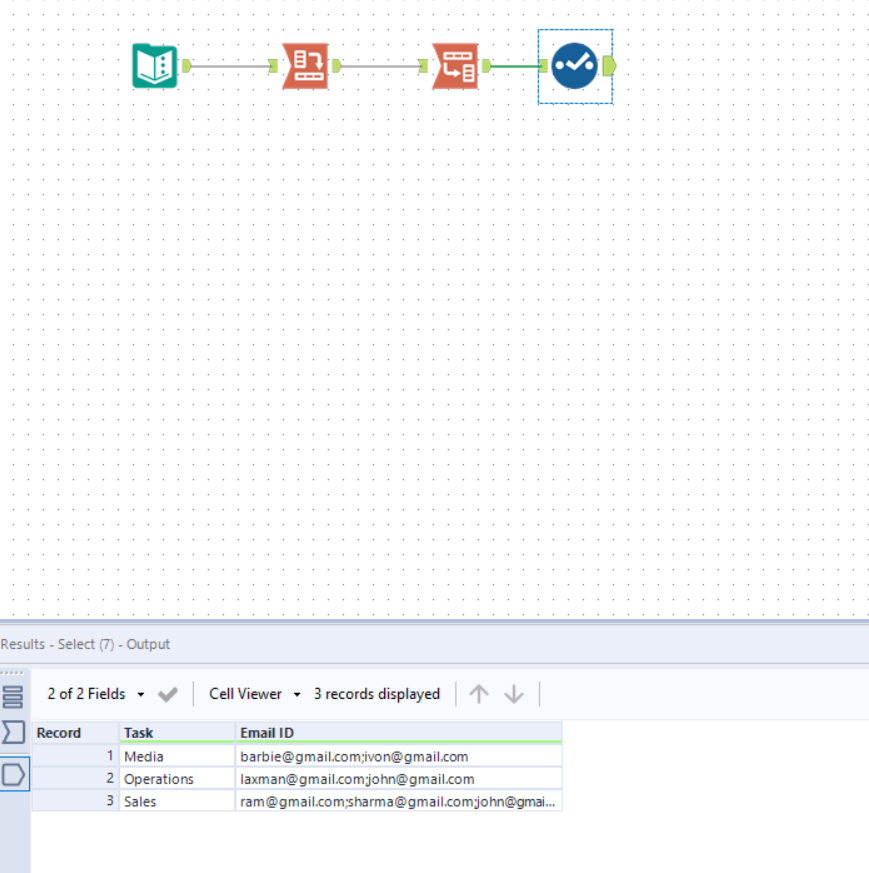This screenshot has height=873, width=869.
Task: Click the Results - Select (7) - Output header
Action: tap(87, 644)
